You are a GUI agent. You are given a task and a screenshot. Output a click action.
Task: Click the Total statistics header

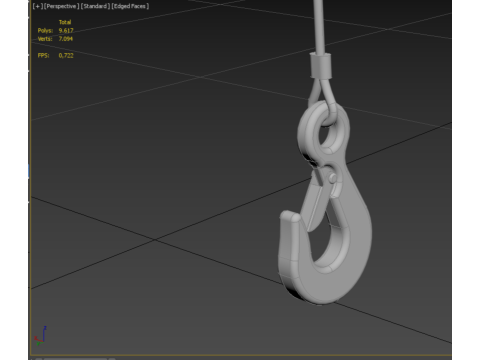pos(65,22)
